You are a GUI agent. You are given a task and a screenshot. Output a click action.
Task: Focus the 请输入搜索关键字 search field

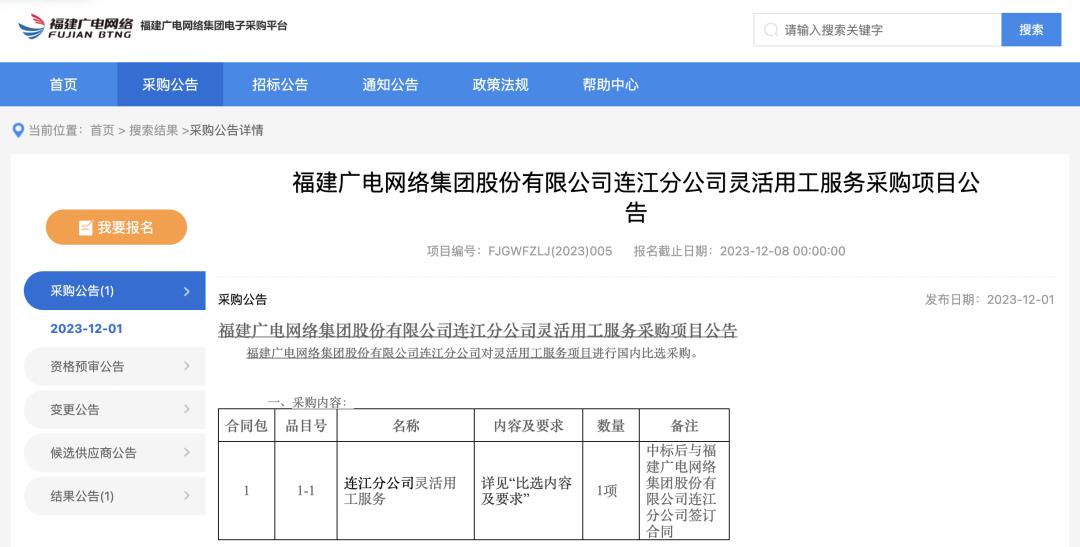click(x=878, y=30)
